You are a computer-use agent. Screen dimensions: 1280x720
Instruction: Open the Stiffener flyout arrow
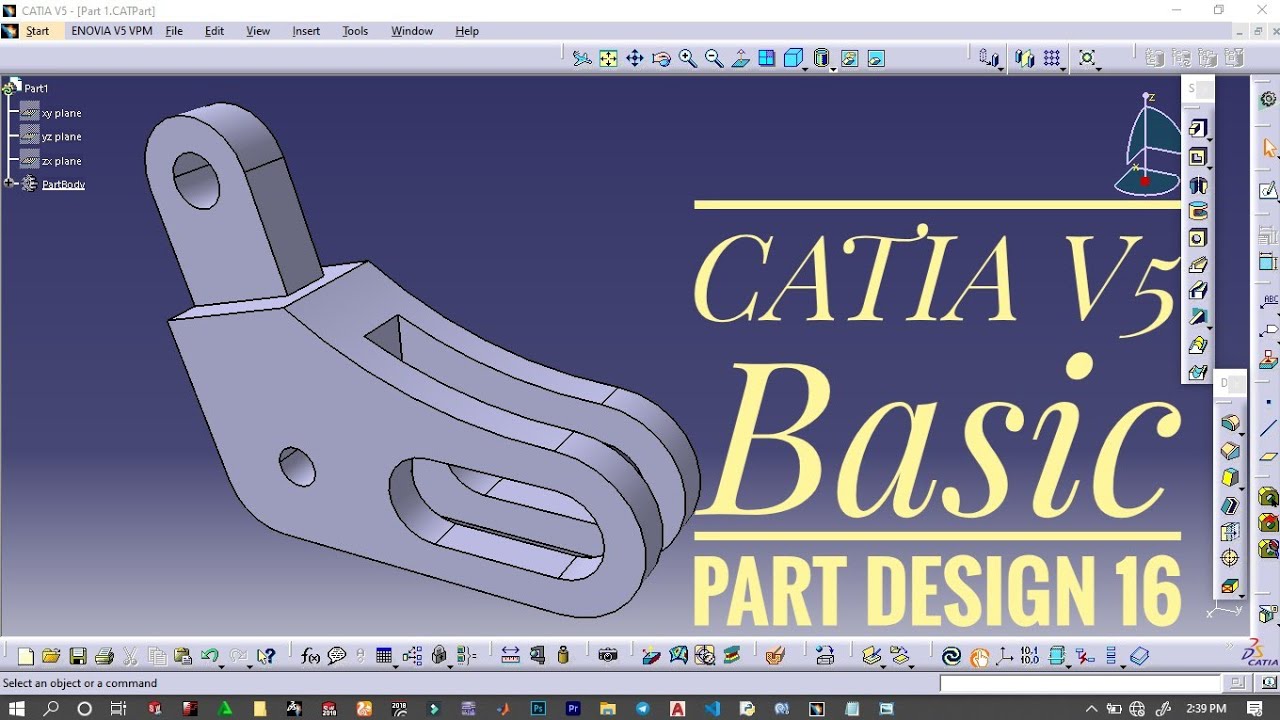1209,326
